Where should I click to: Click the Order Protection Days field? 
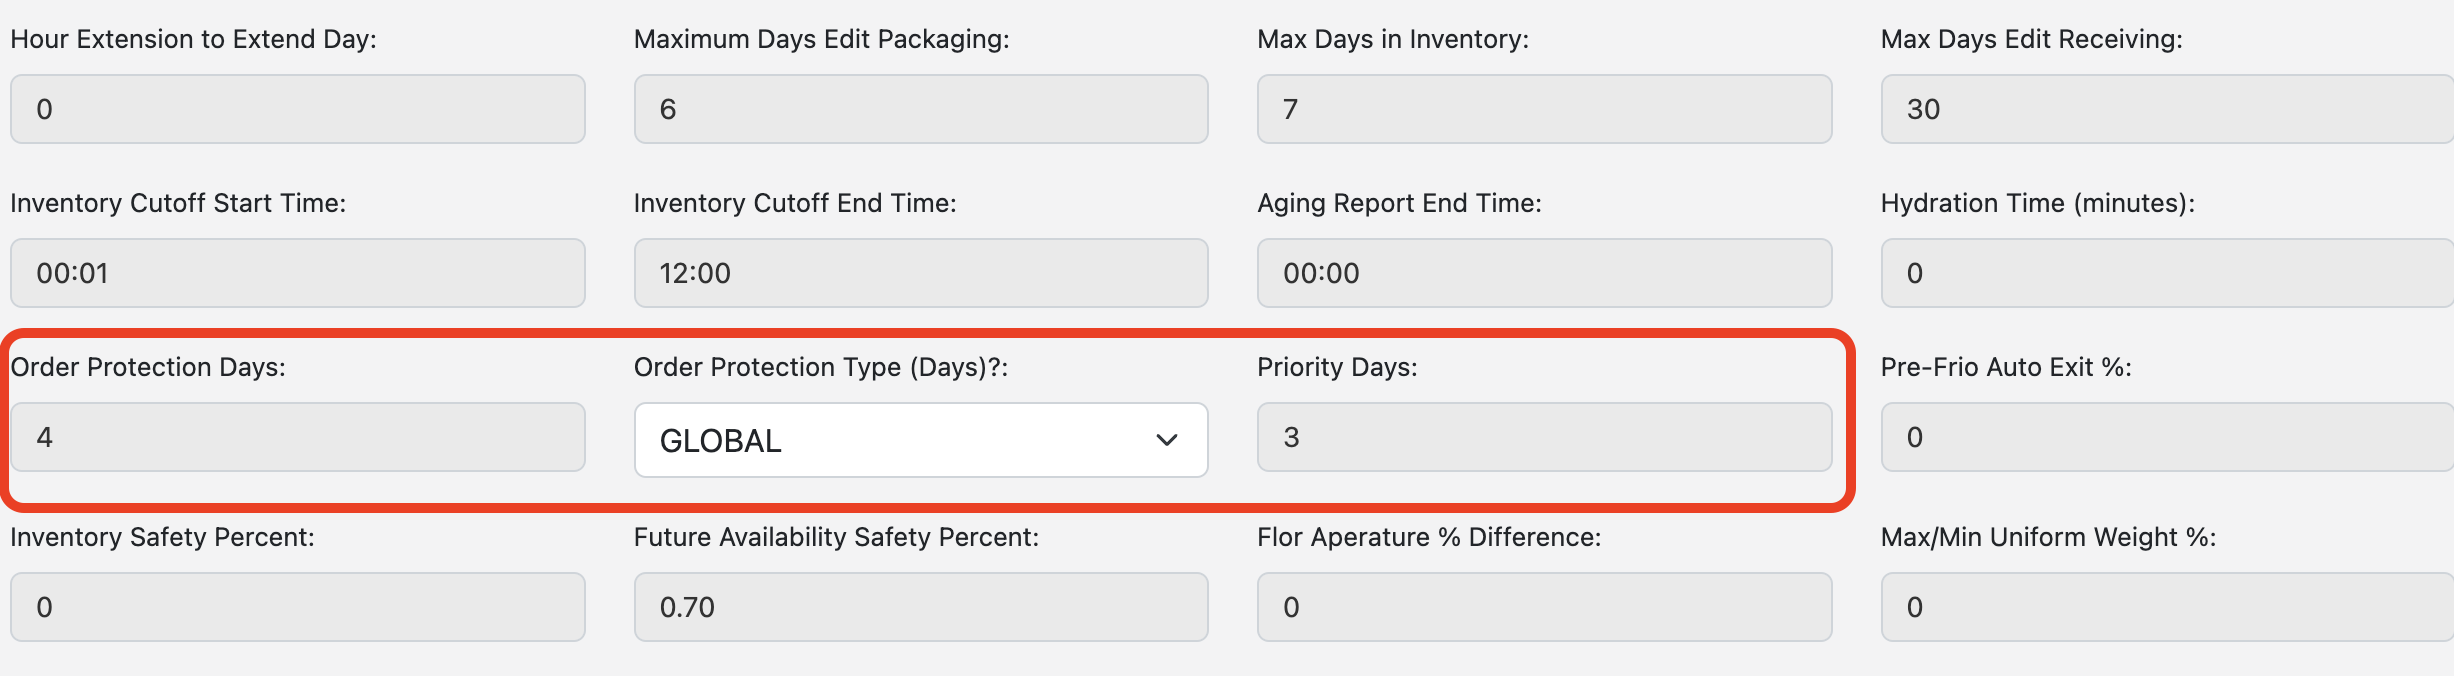coord(297,437)
